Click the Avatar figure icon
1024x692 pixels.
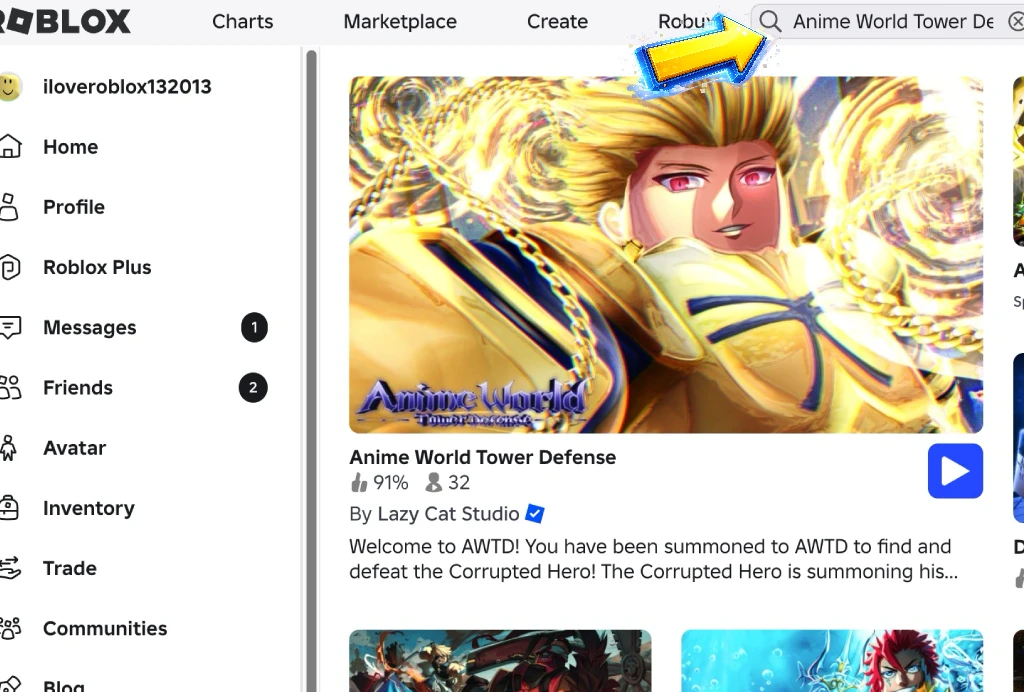point(8,448)
